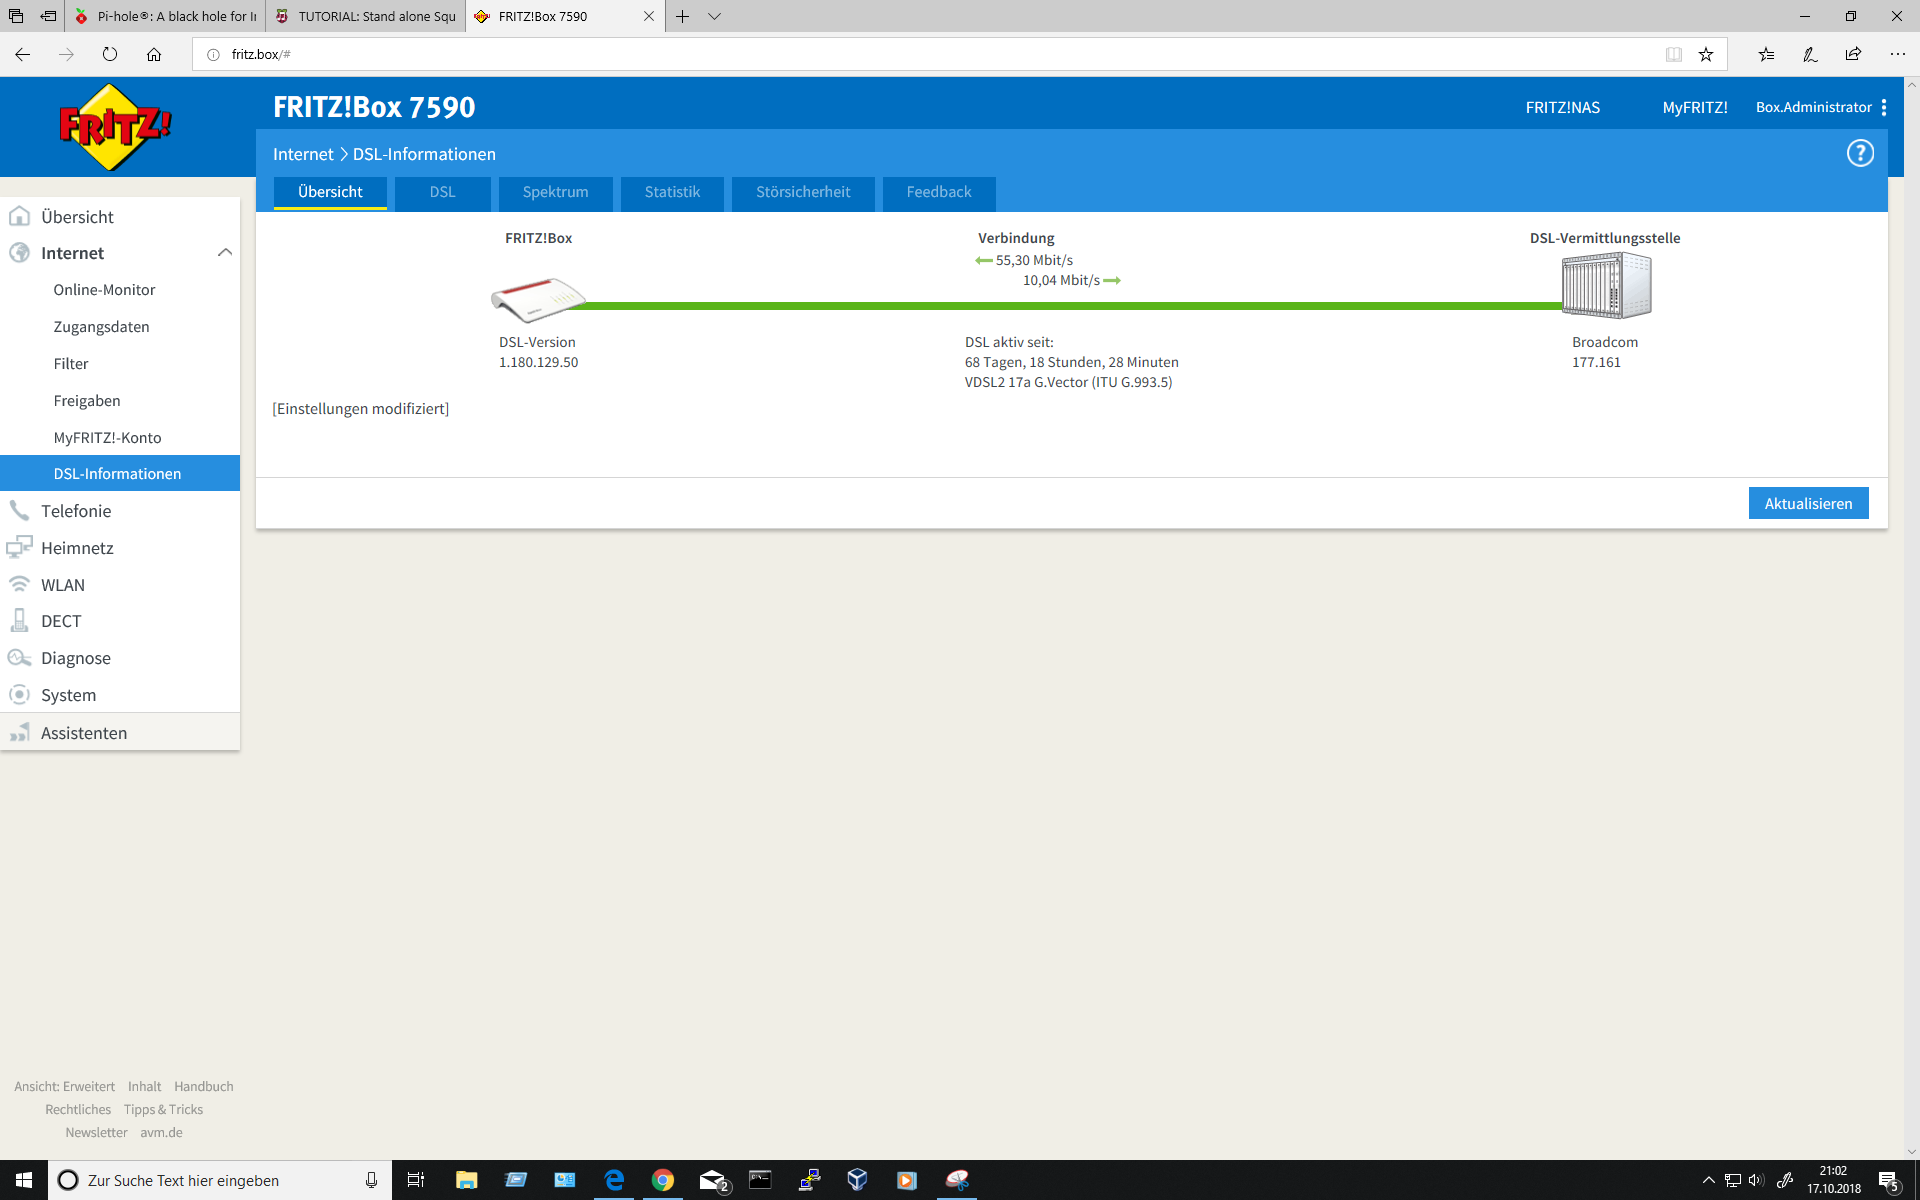
Task: Open the help question mark icon
Action: 1859,153
